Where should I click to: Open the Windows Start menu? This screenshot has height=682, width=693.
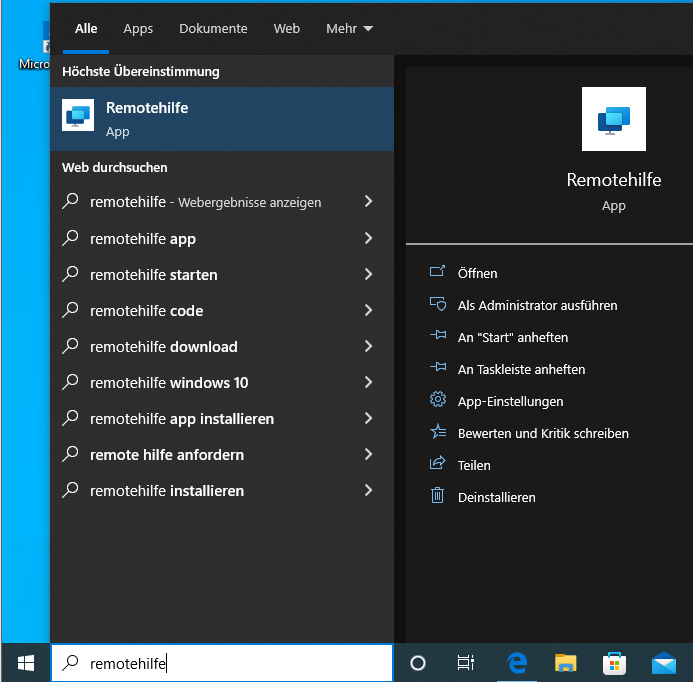(x=25, y=662)
